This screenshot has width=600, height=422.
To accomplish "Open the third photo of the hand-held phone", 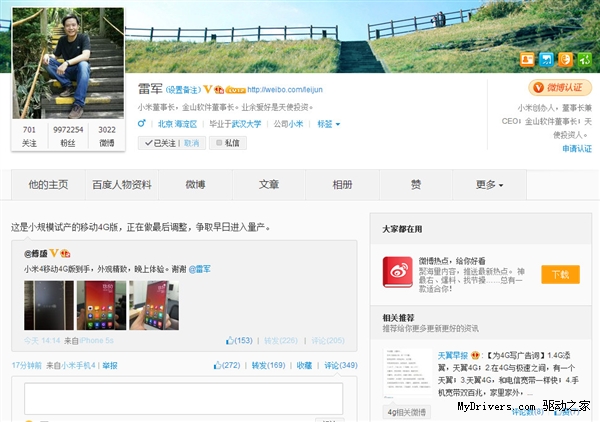I will 154,305.
